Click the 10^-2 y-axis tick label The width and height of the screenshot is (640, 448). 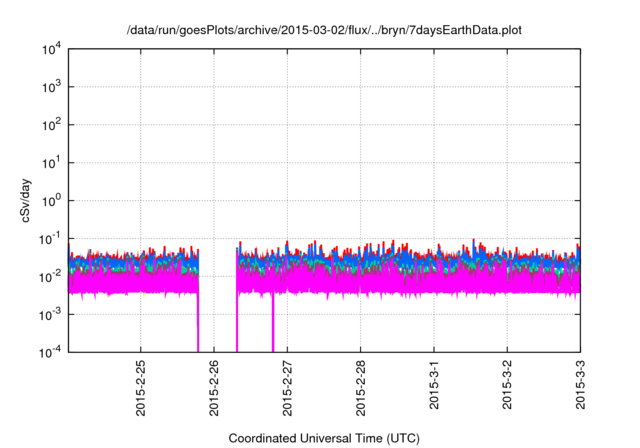coord(50,277)
